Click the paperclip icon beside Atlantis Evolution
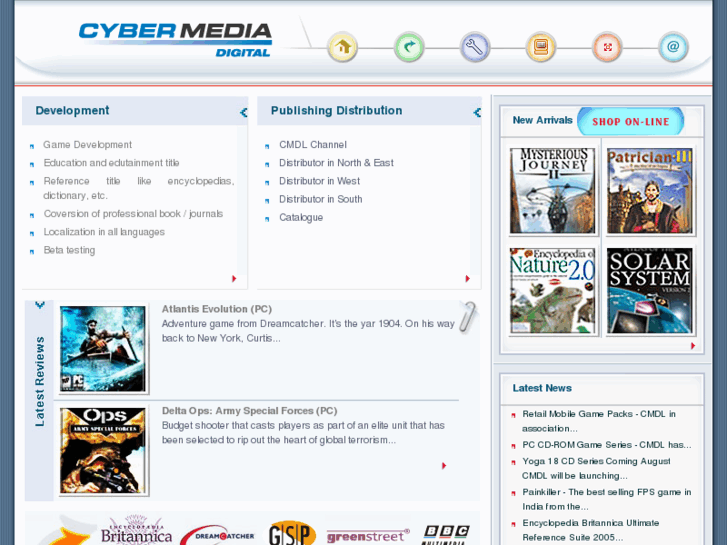The width and height of the screenshot is (727, 545). coord(468,317)
